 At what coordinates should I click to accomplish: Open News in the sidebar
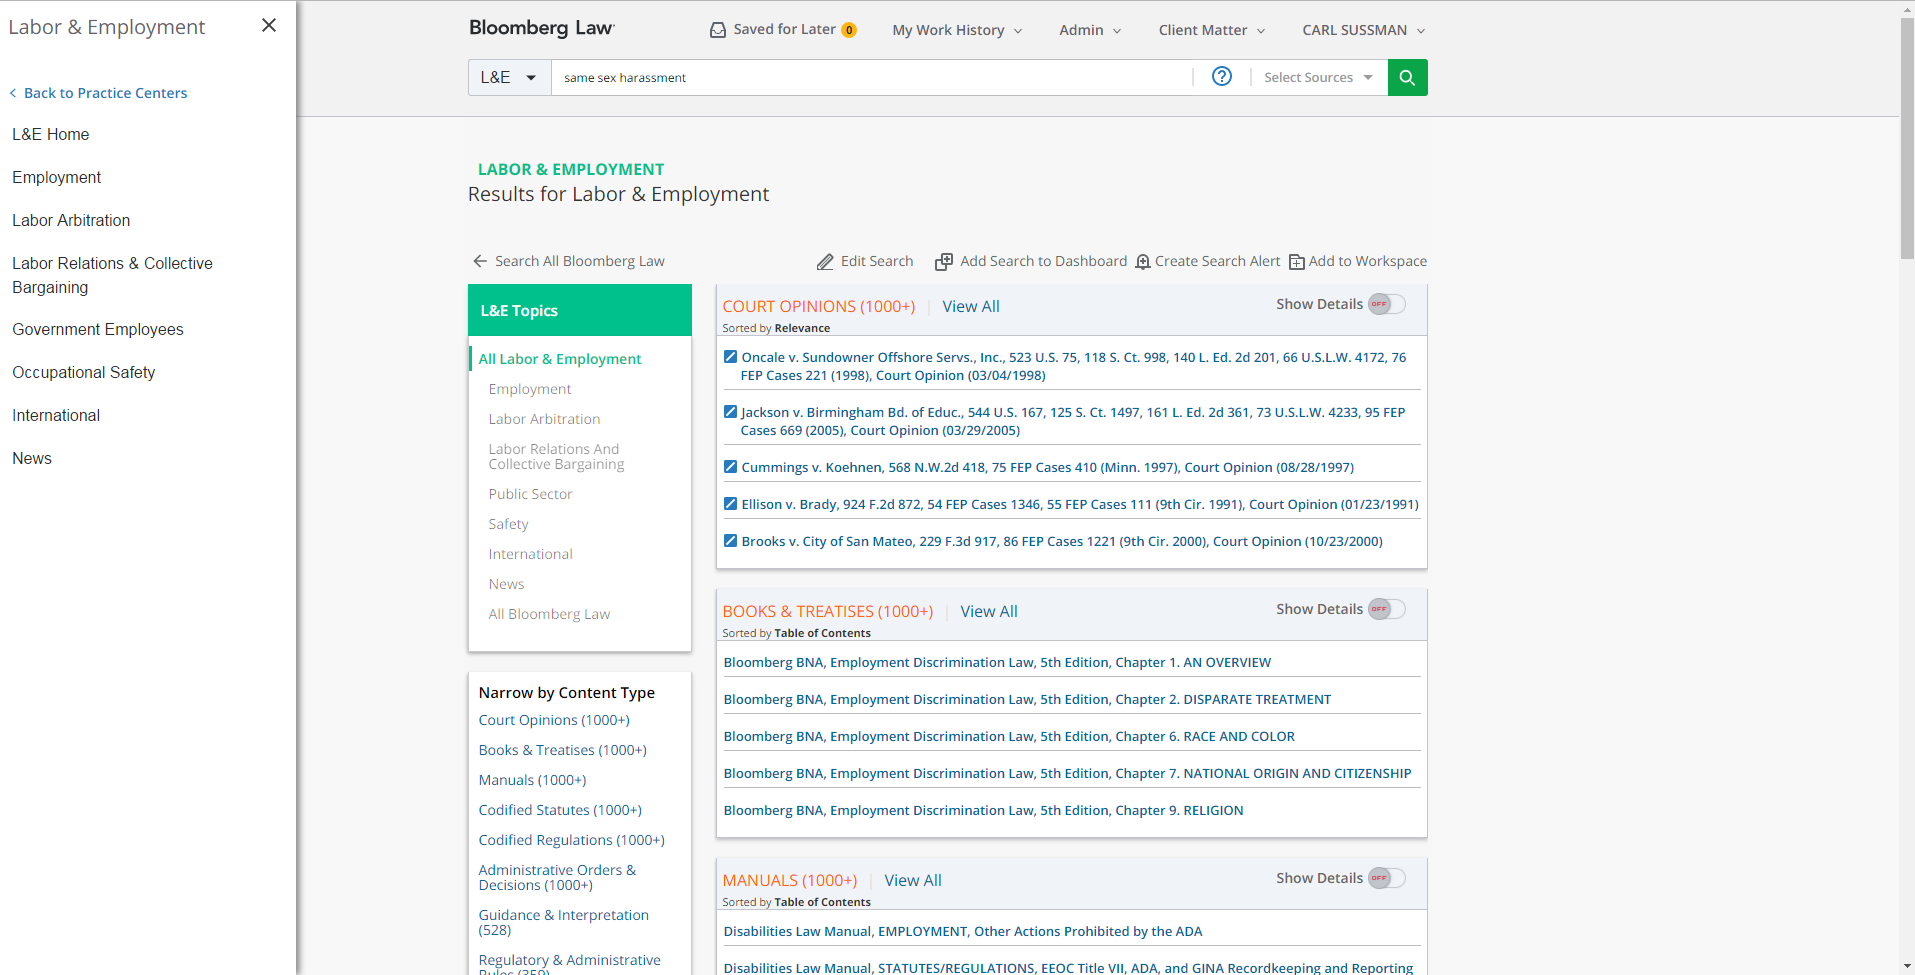tap(32, 458)
